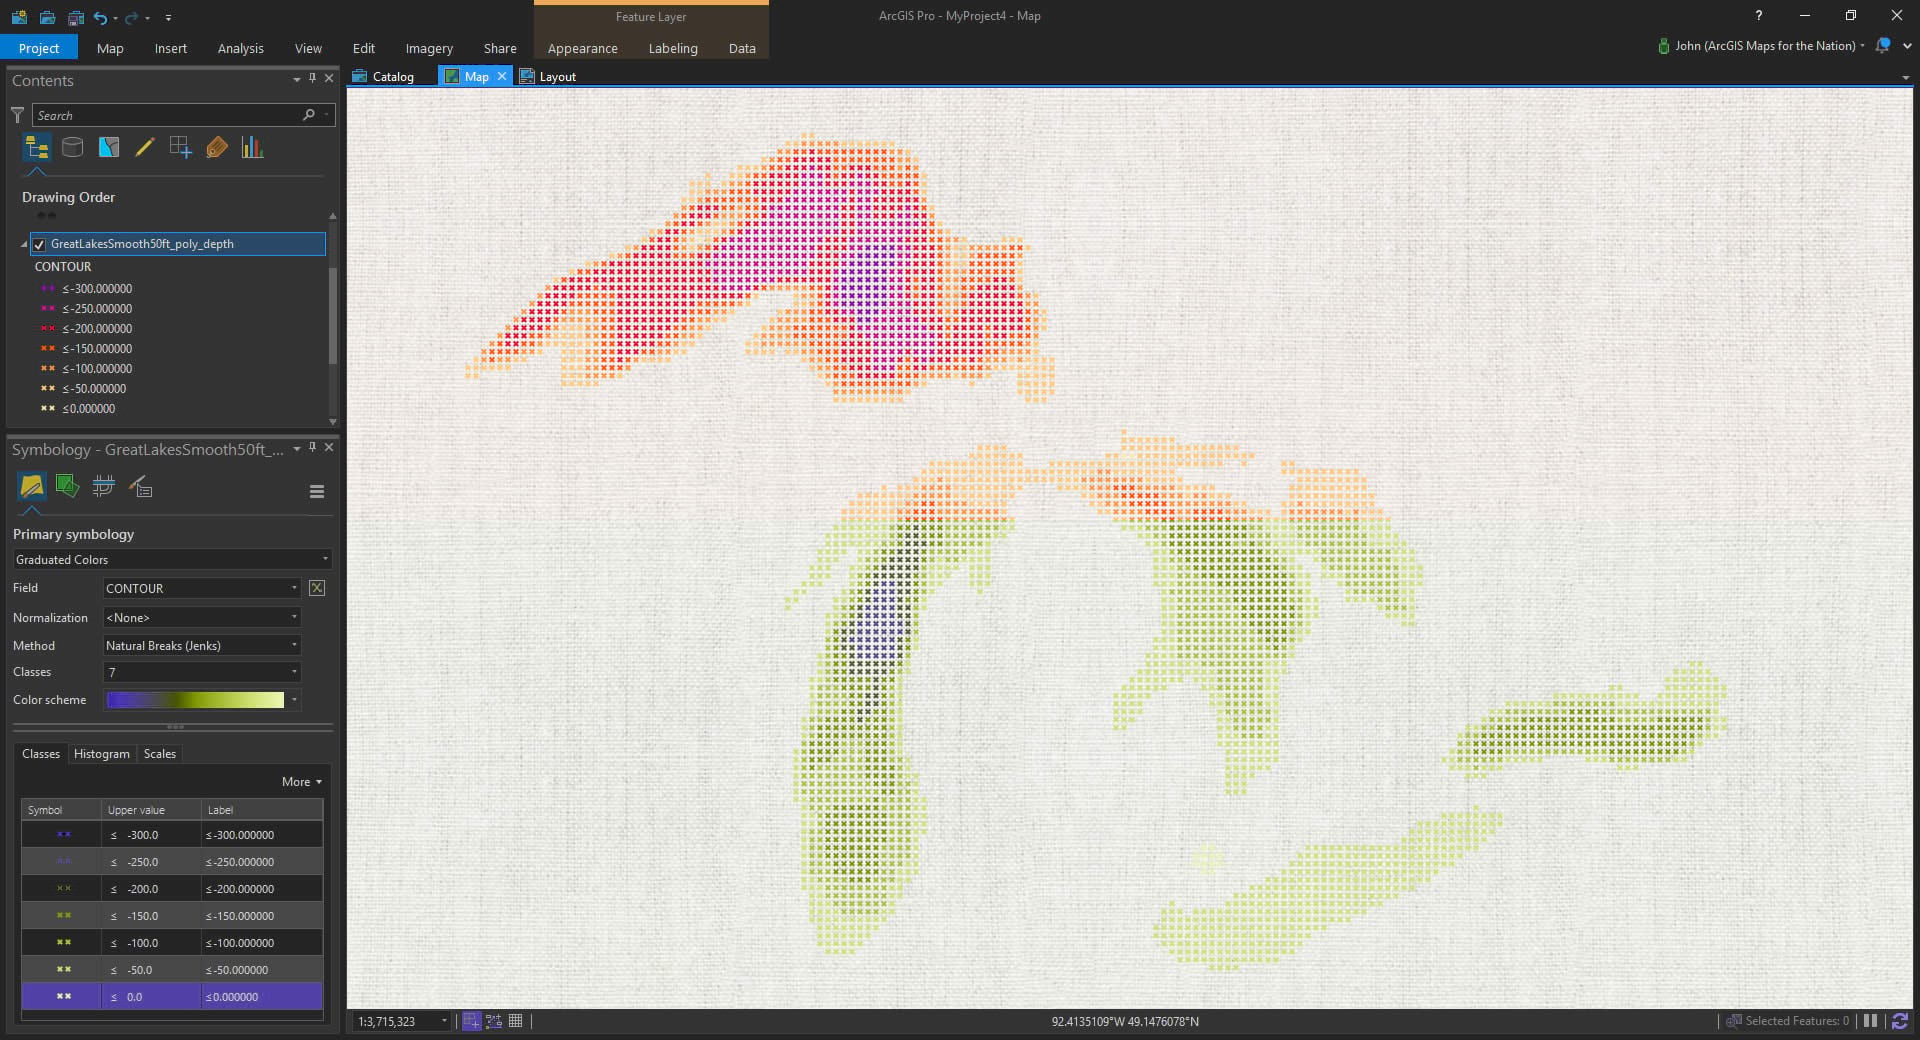Open the More menu button
This screenshot has height=1040, width=1920.
301,782
